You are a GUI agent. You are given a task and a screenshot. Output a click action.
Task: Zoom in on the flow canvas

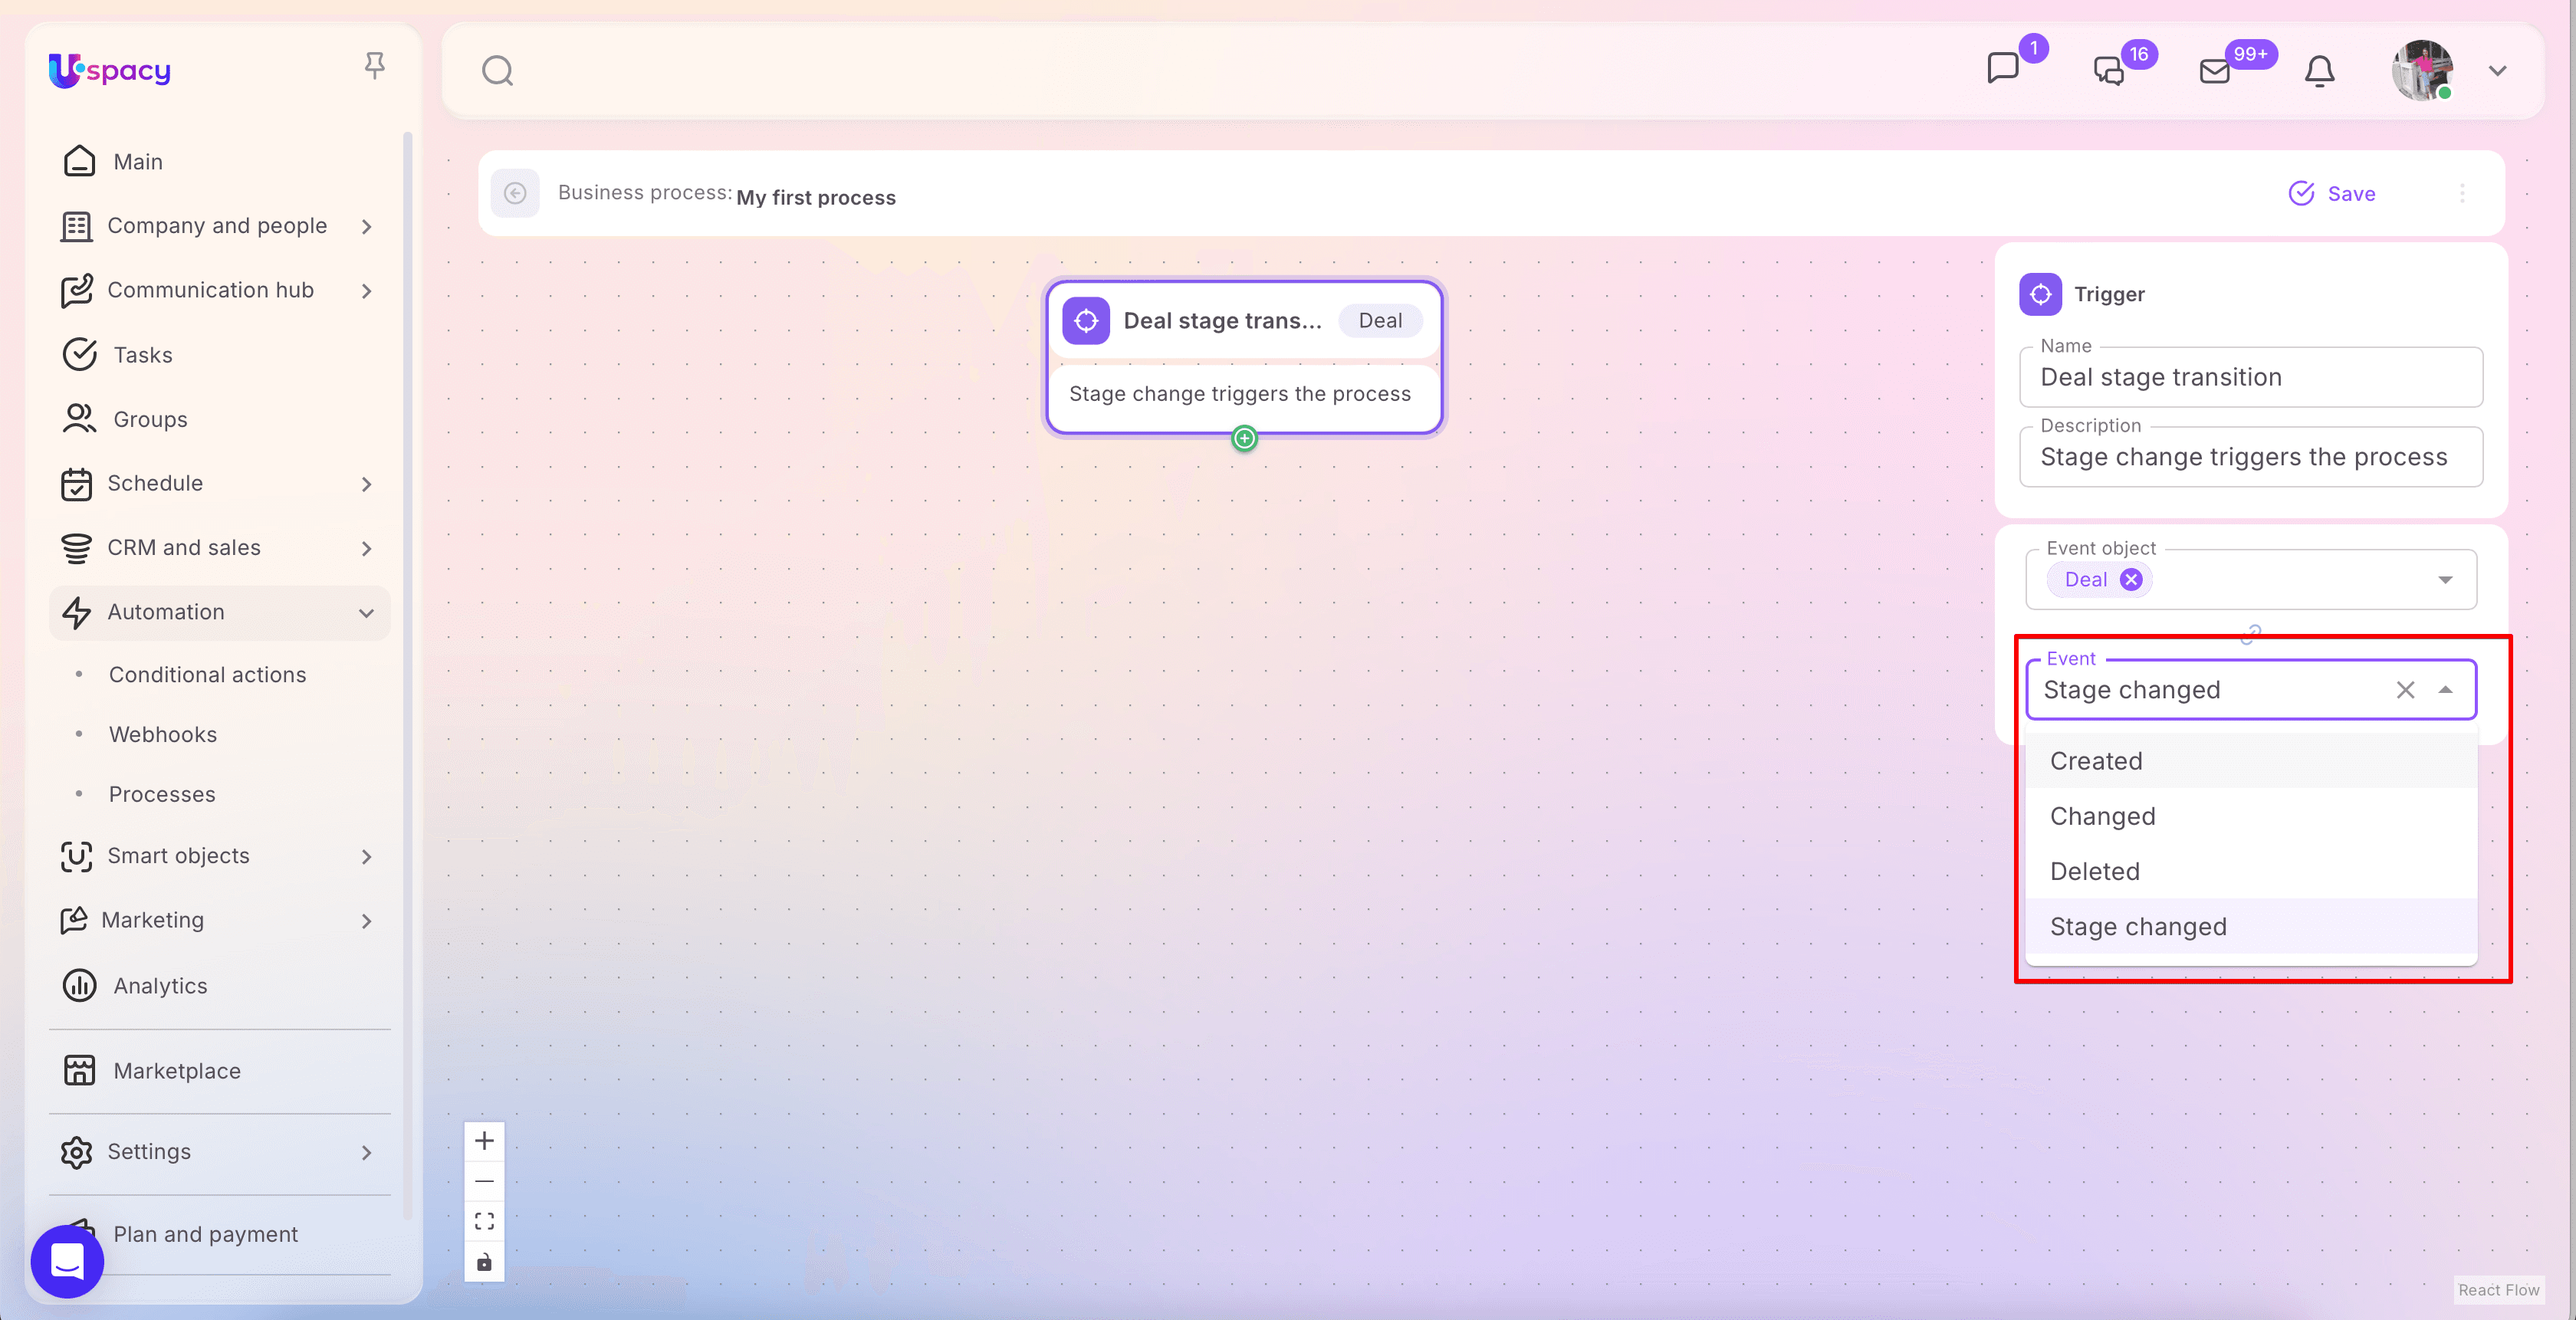(x=484, y=1141)
